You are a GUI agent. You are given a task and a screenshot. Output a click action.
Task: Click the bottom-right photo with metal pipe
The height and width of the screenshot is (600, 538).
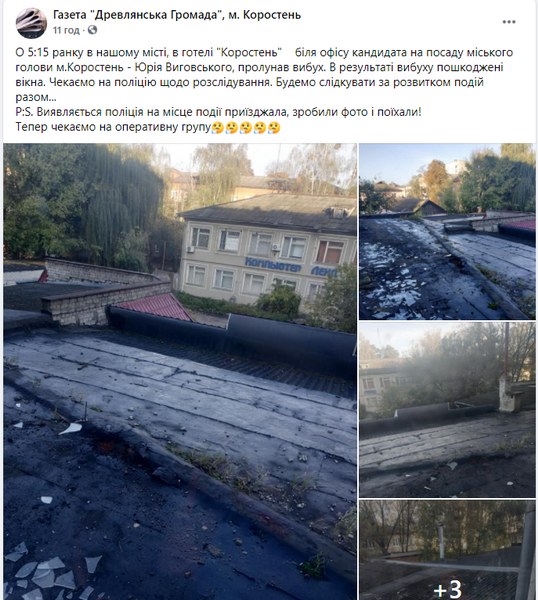447,550
